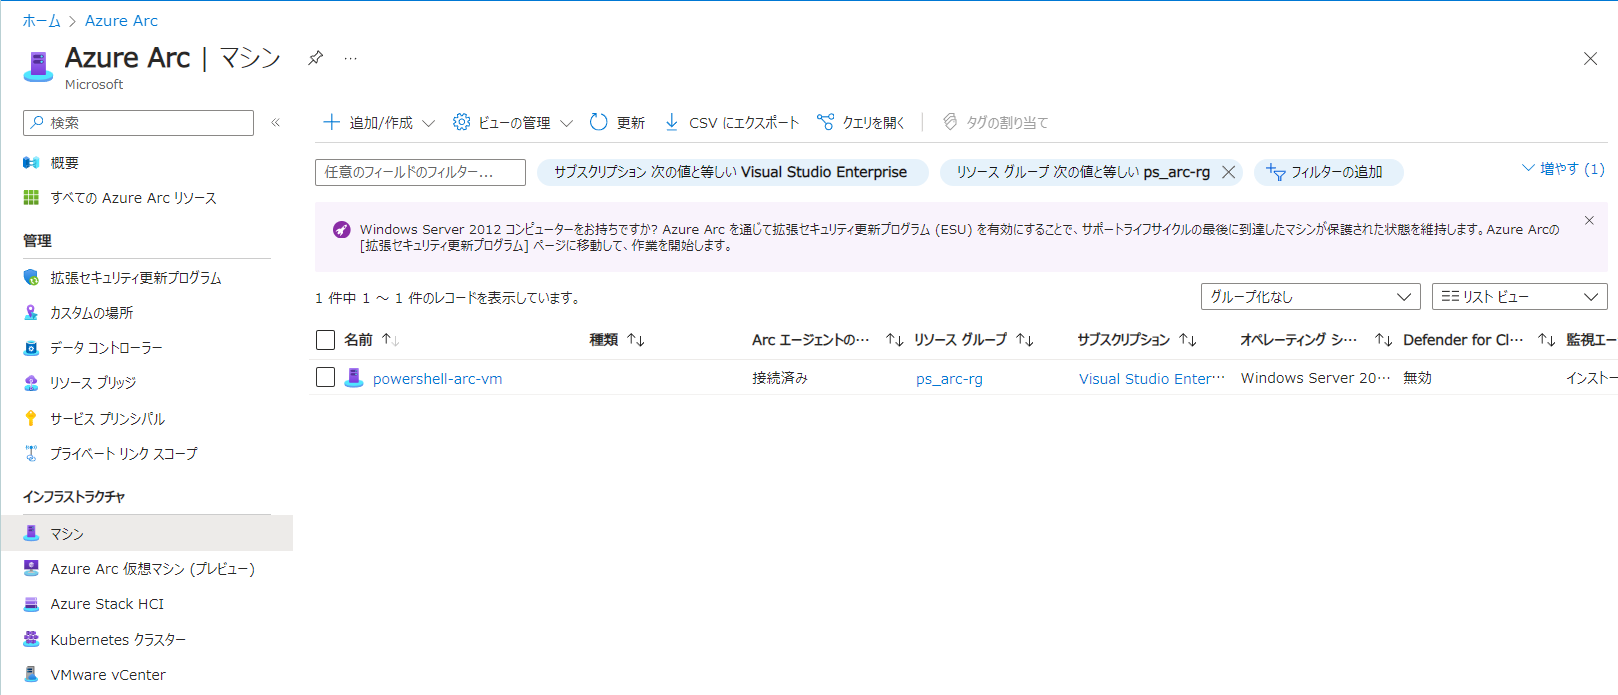Open the リスト ビュー dropdown
The height and width of the screenshot is (695, 1618).
(1519, 297)
